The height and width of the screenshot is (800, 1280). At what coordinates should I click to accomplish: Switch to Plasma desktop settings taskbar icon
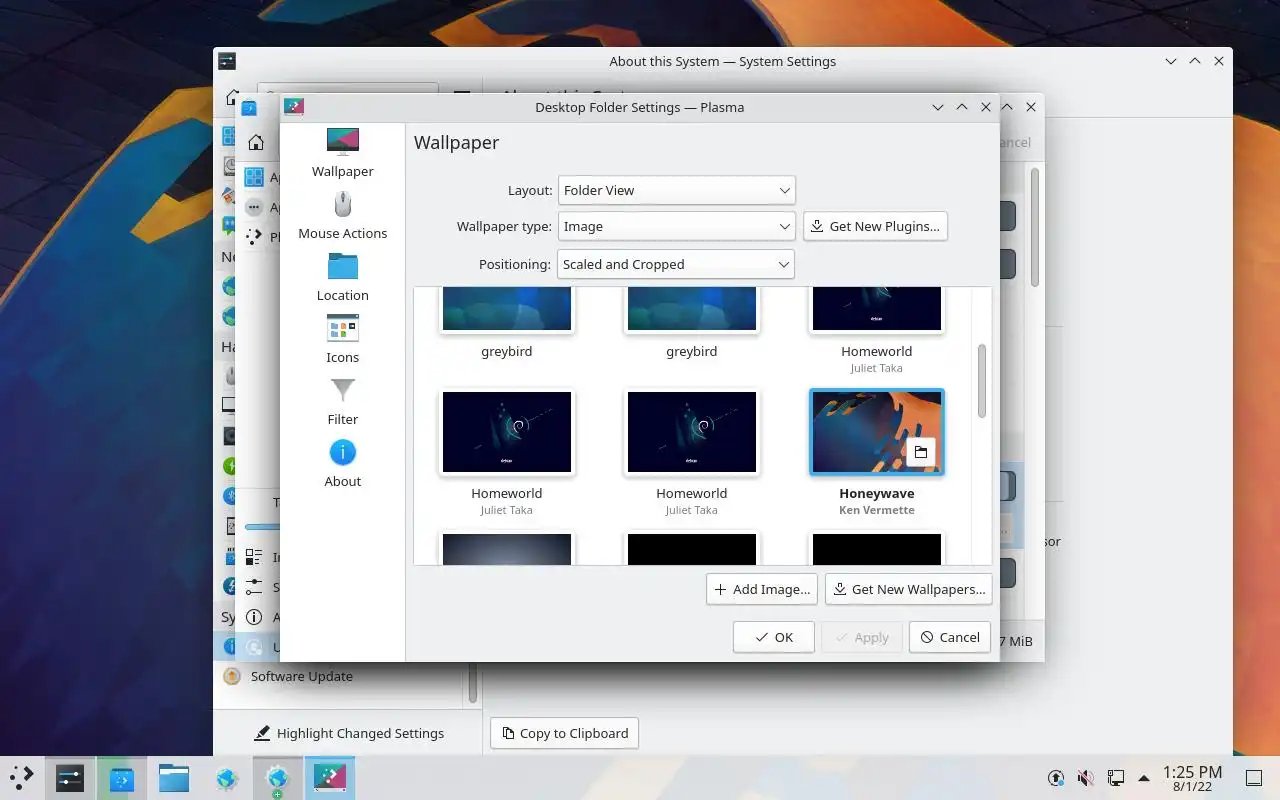pyautogui.click(x=329, y=777)
